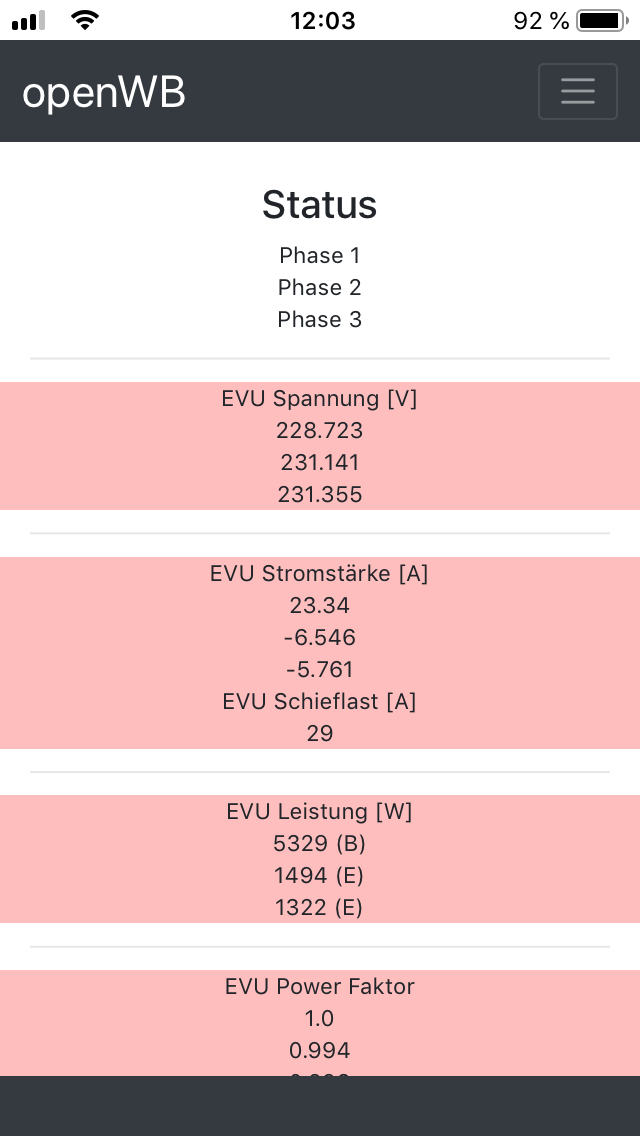This screenshot has width=640, height=1136.
Task: Tap the EVU Schieflast [A] label
Action: pyautogui.click(x=320, y=702)
